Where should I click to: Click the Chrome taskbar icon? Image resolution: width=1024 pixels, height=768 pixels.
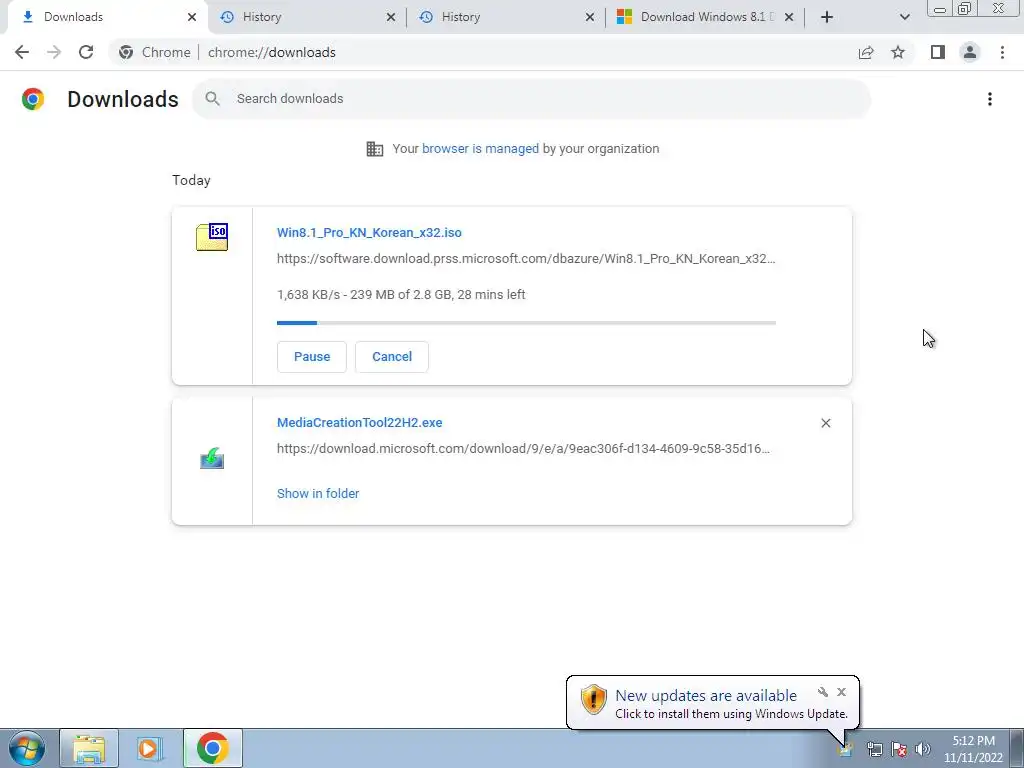coord(213,748)
